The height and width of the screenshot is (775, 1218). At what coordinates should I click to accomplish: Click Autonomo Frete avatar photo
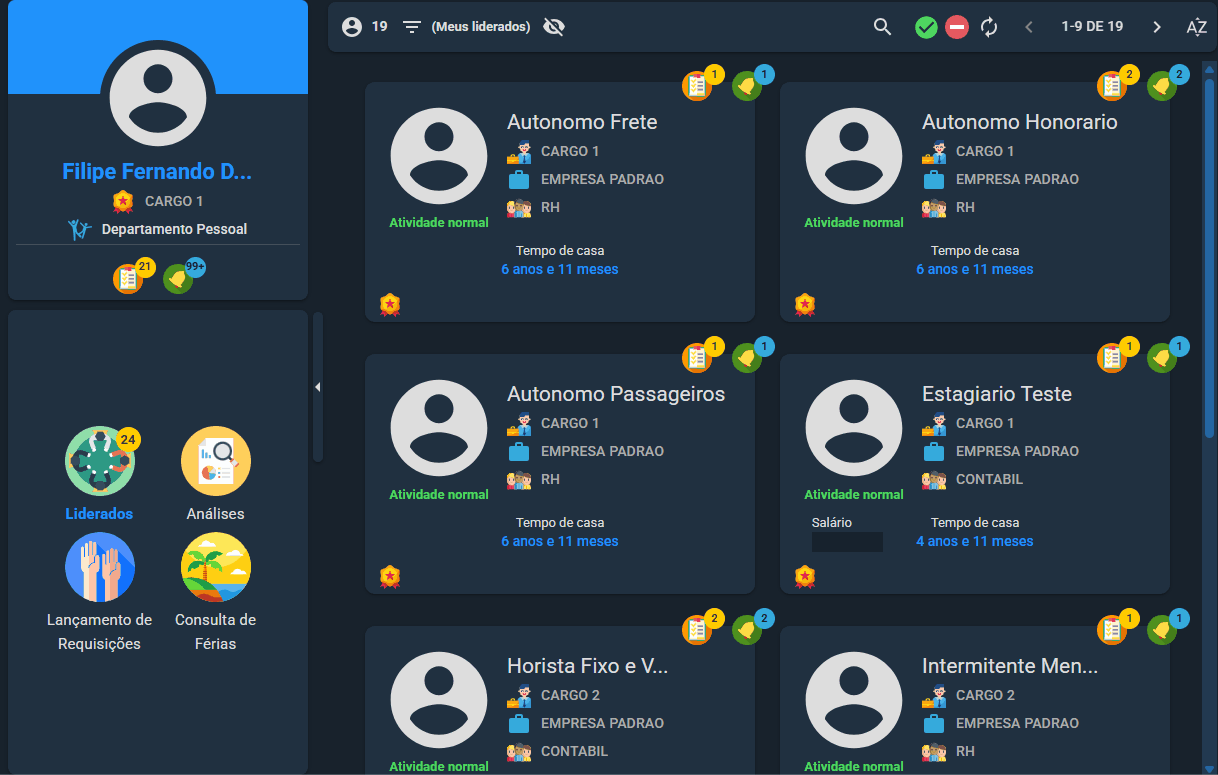tap(439, 156)
